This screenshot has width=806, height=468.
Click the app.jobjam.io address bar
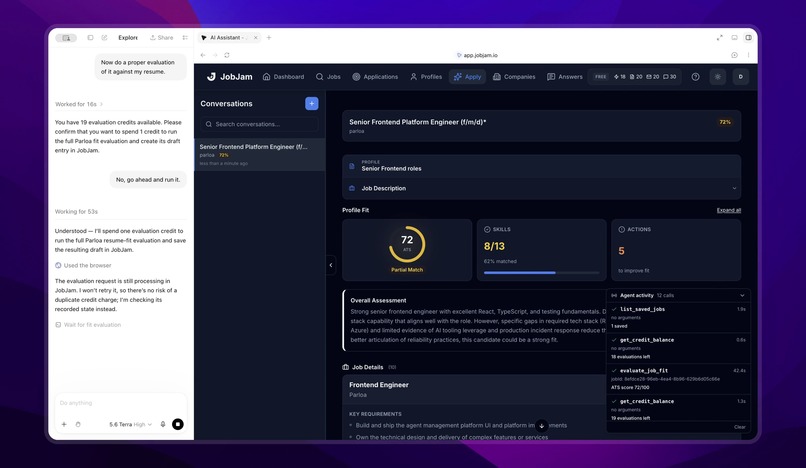pyautogui.click(x=477, y=55)
